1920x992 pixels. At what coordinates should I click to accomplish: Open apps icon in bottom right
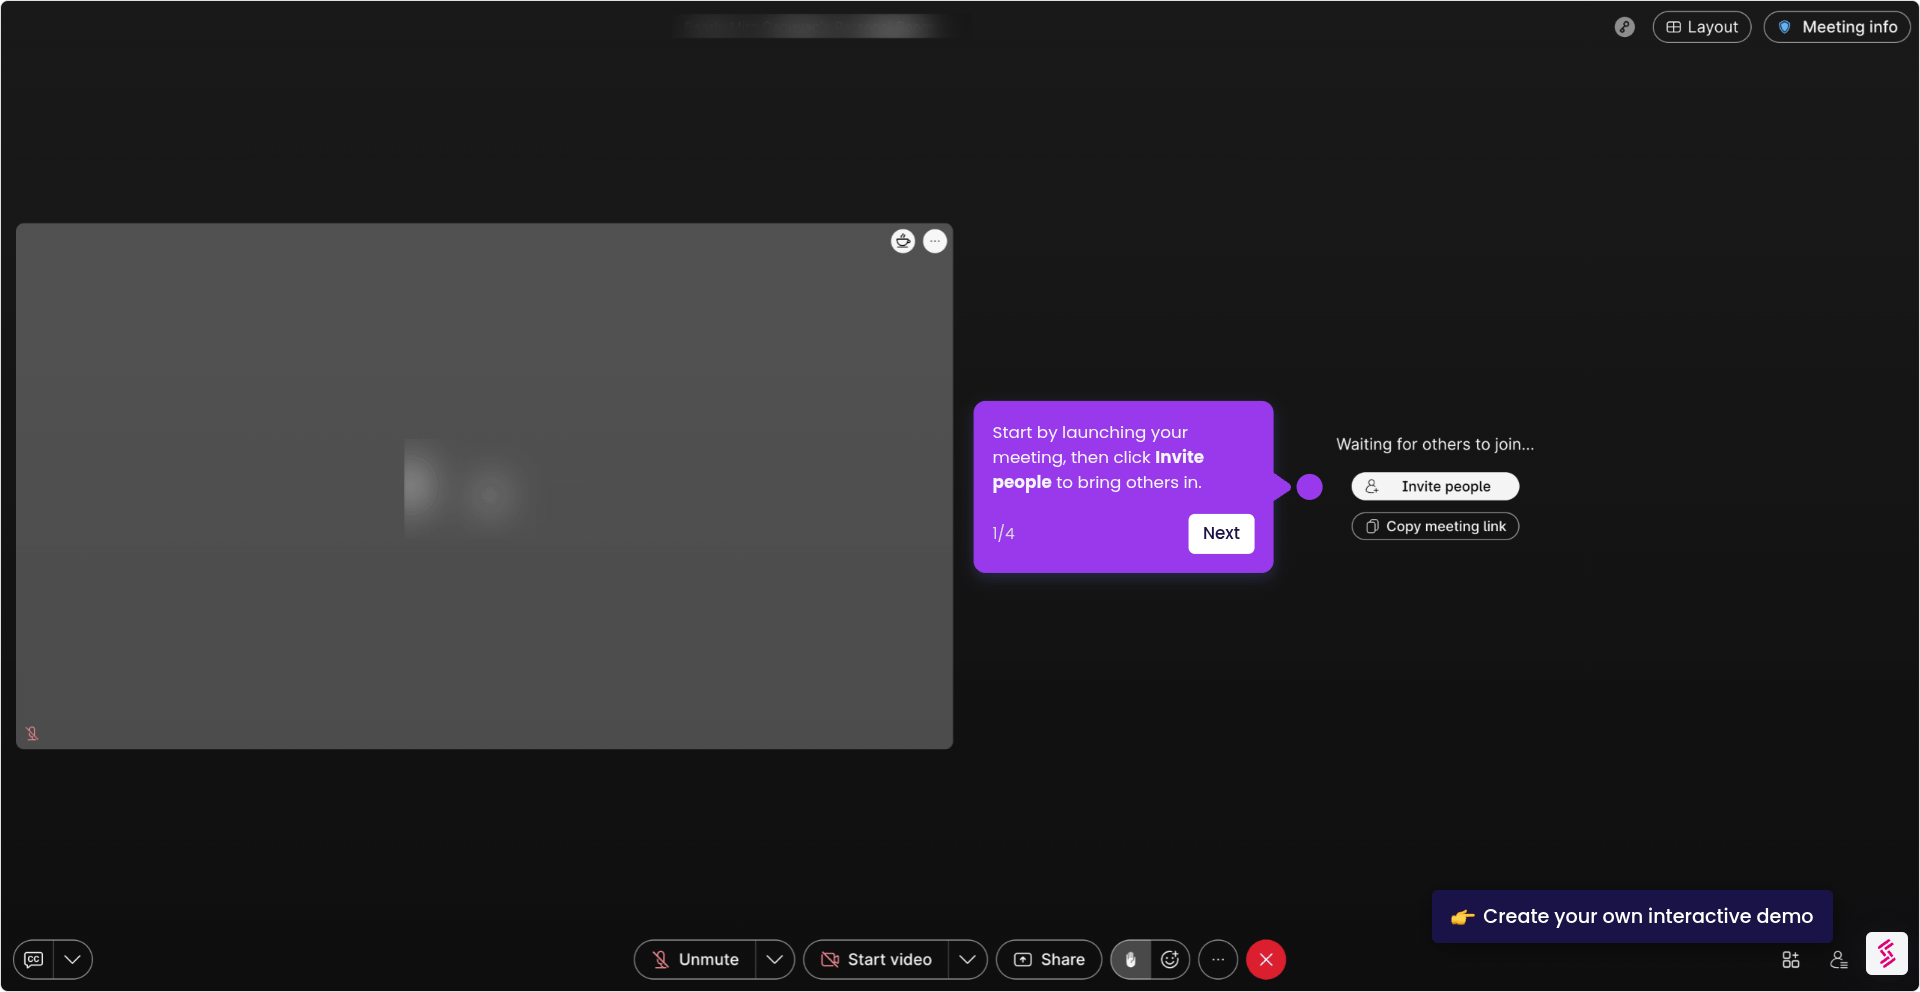coord(1791,960)
